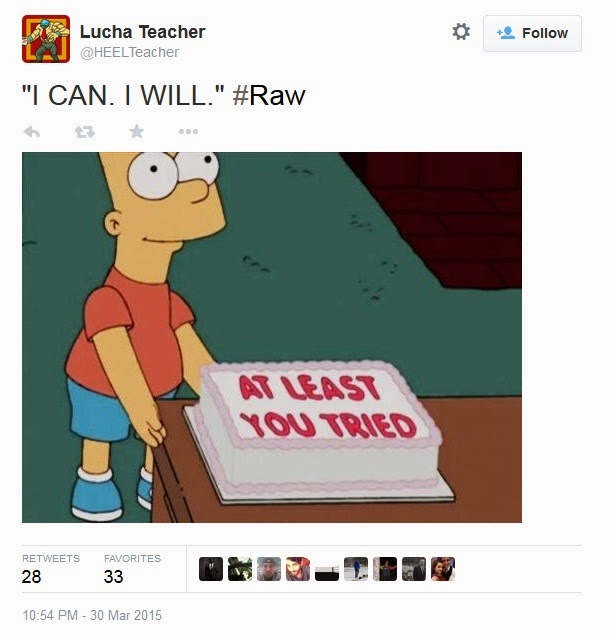Open the fourth liker avatar
The height and width of the screenshot is (640, 610).
tap(298, 569)
